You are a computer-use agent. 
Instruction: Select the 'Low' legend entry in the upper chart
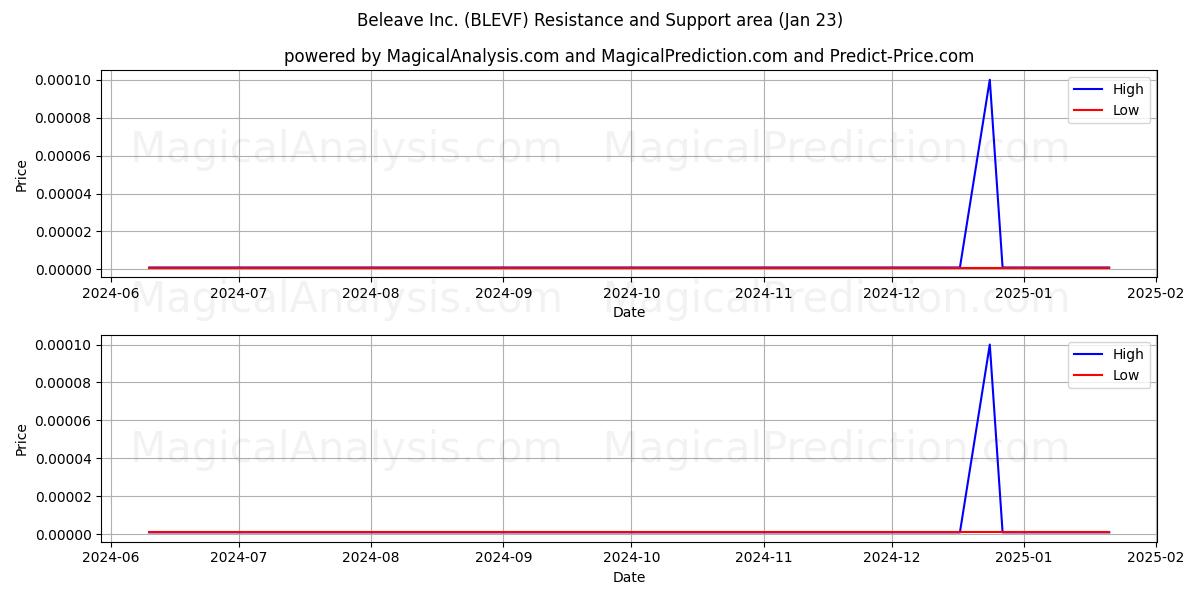coord(1108,110)
